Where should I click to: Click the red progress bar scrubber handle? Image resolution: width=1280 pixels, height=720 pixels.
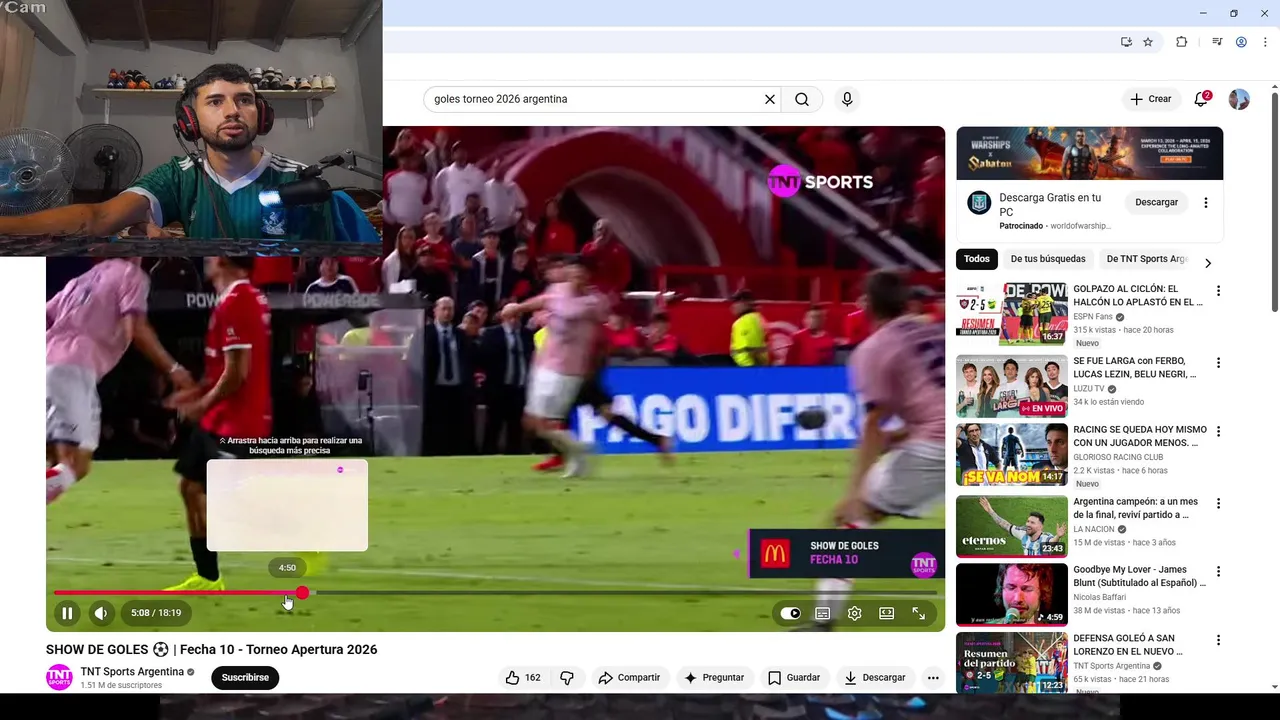302,593
